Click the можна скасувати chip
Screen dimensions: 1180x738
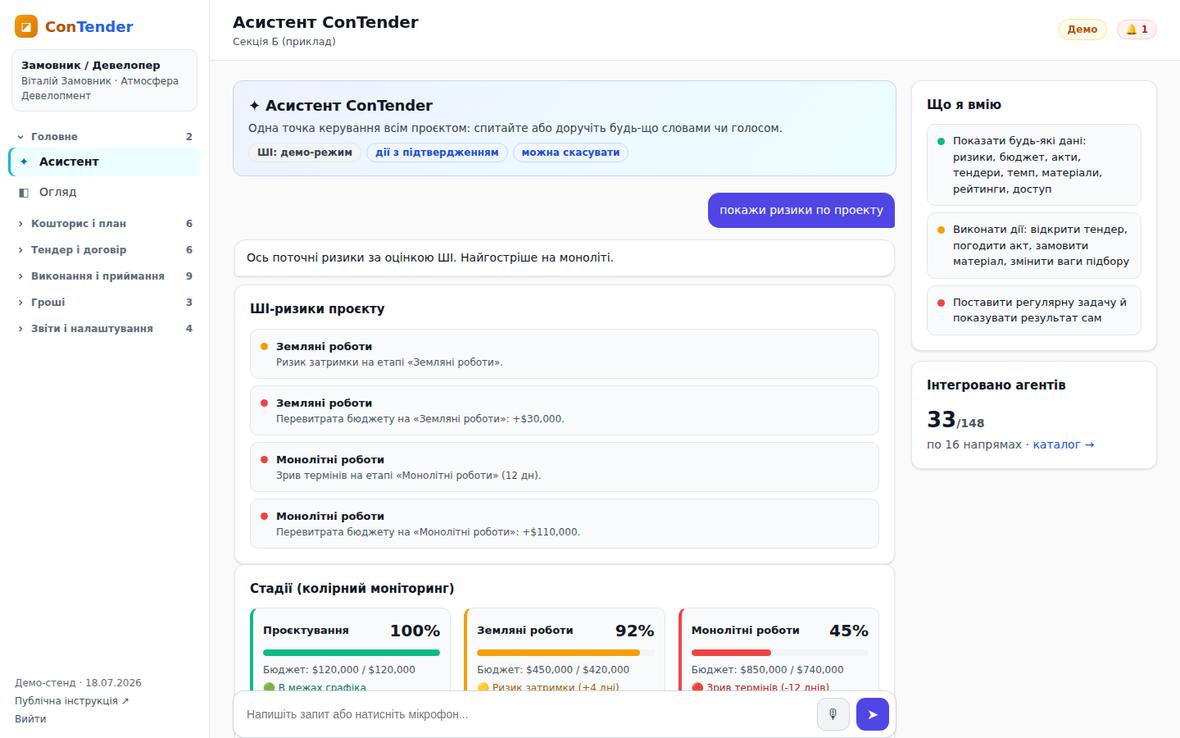[x=570, y=153]
